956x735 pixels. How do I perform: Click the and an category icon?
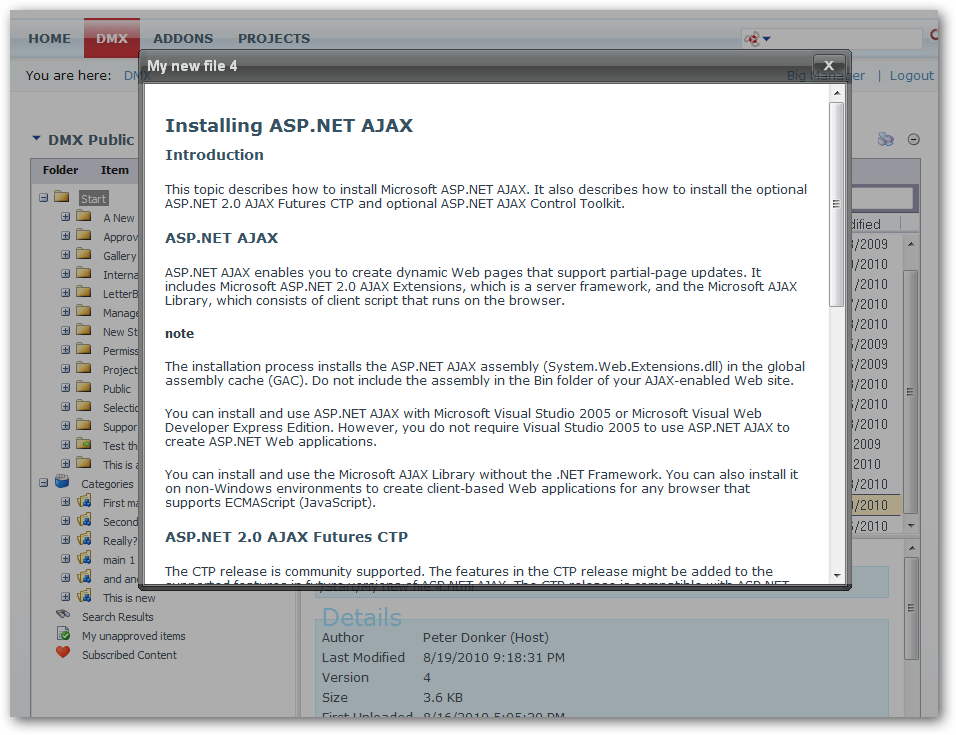click(x=84, y=577)
